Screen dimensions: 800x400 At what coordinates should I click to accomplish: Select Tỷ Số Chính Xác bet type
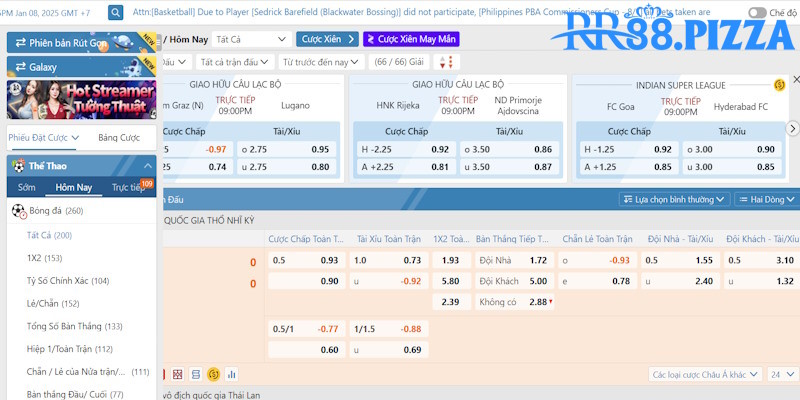(x=68, y=280)
